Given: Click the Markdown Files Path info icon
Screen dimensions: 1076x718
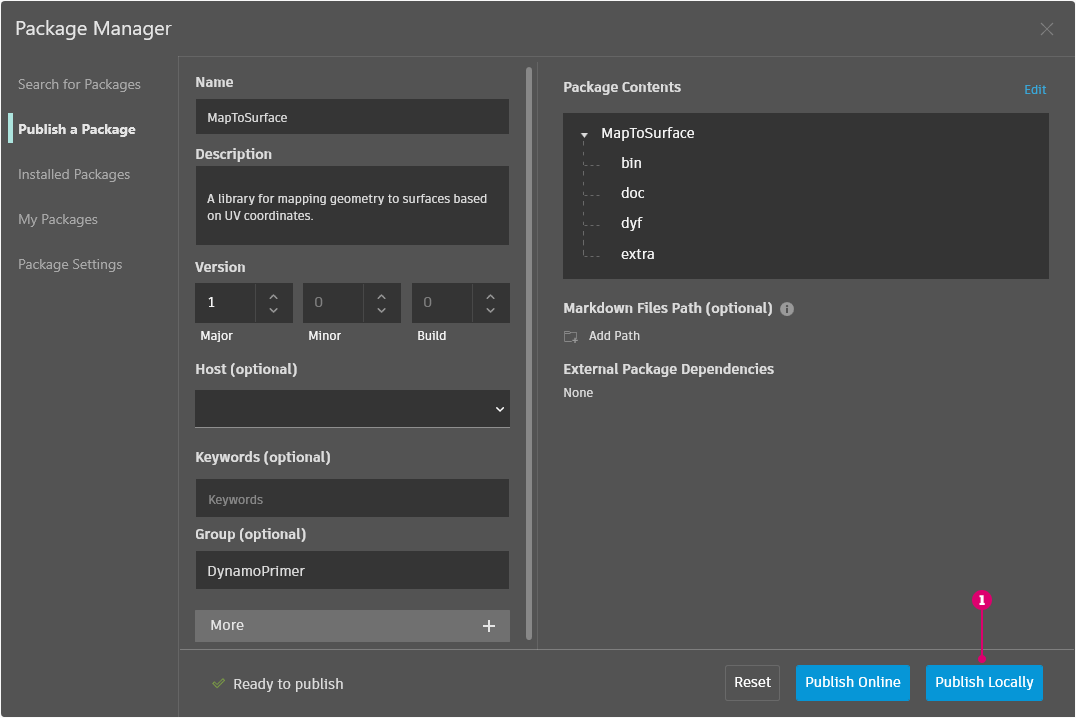Looking at the screenshot, I should pos(787,309).
